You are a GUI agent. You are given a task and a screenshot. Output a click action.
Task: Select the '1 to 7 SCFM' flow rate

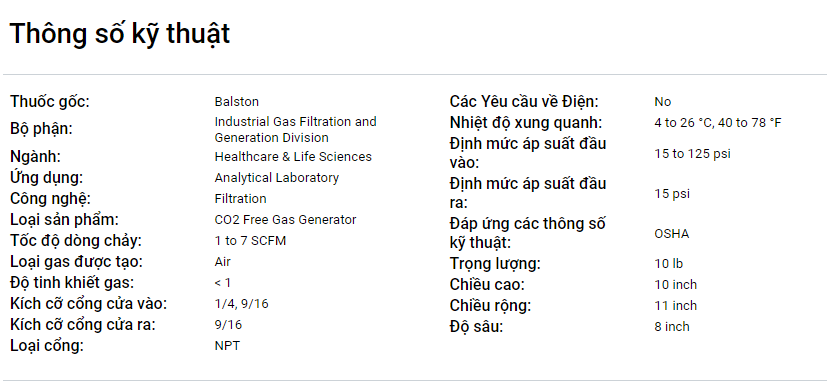click(250, 241)
